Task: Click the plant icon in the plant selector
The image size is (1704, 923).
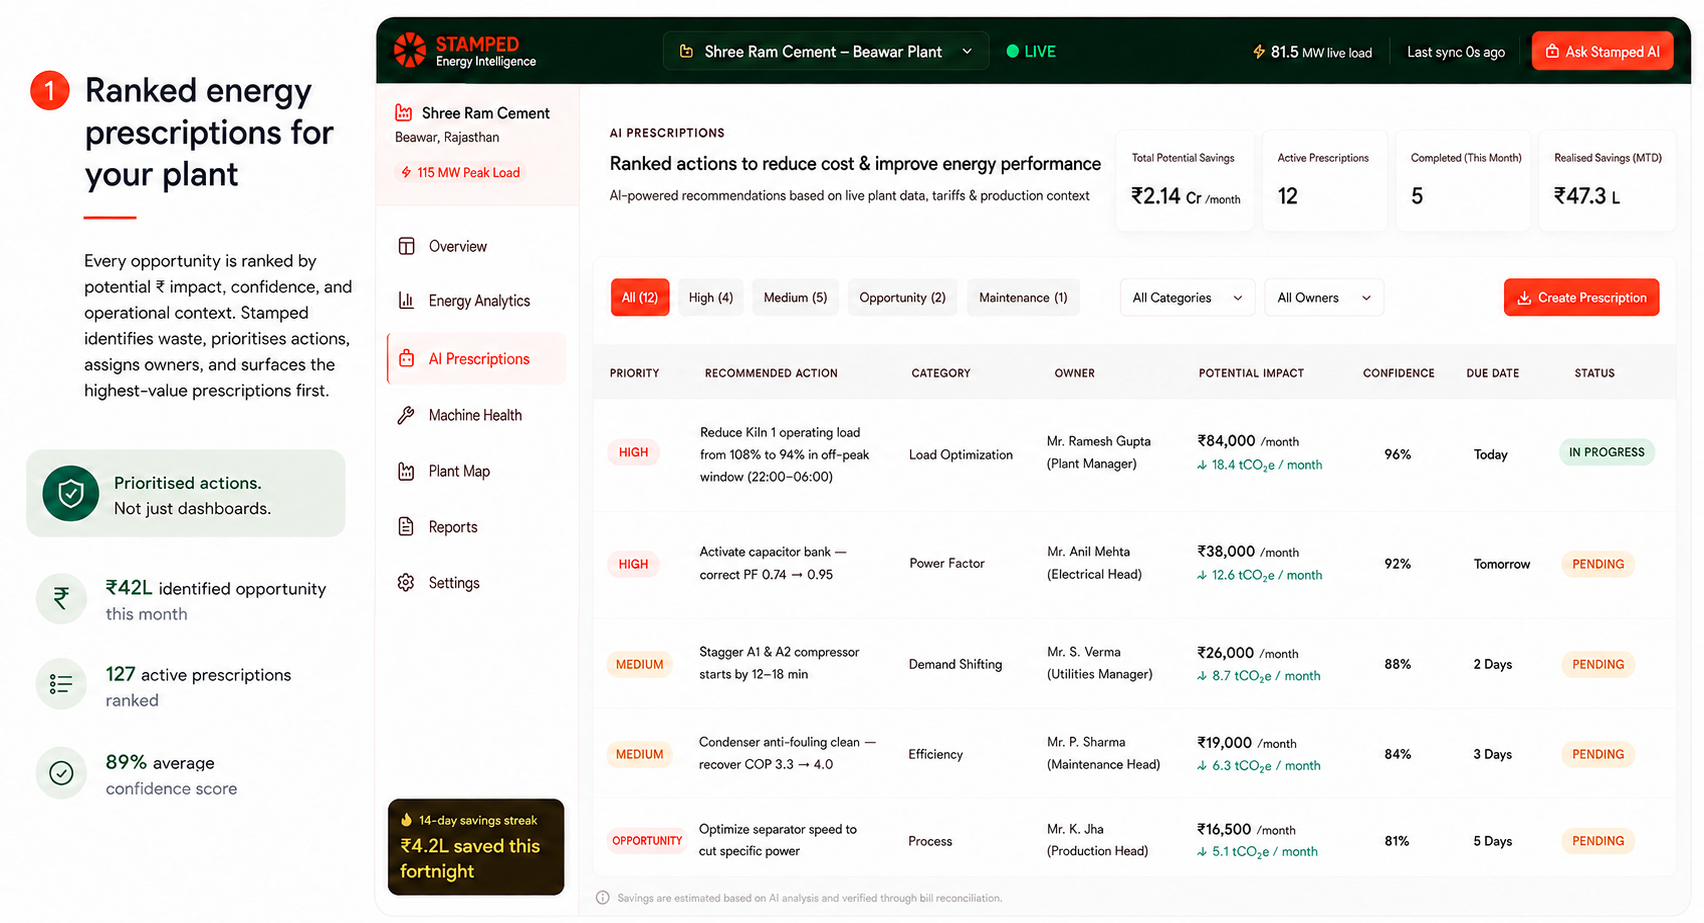Action: click(x=686, y=51)
